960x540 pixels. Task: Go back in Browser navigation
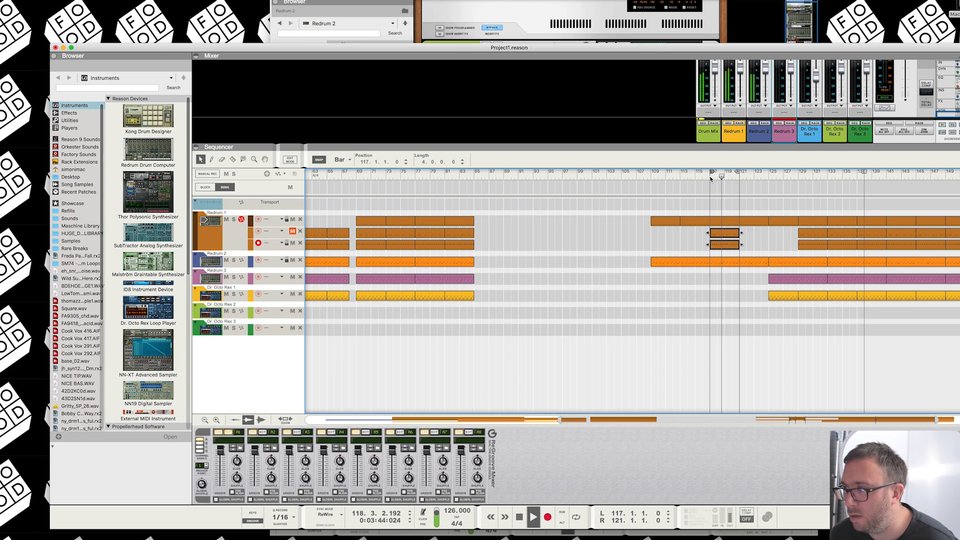[x=58, y=78]
